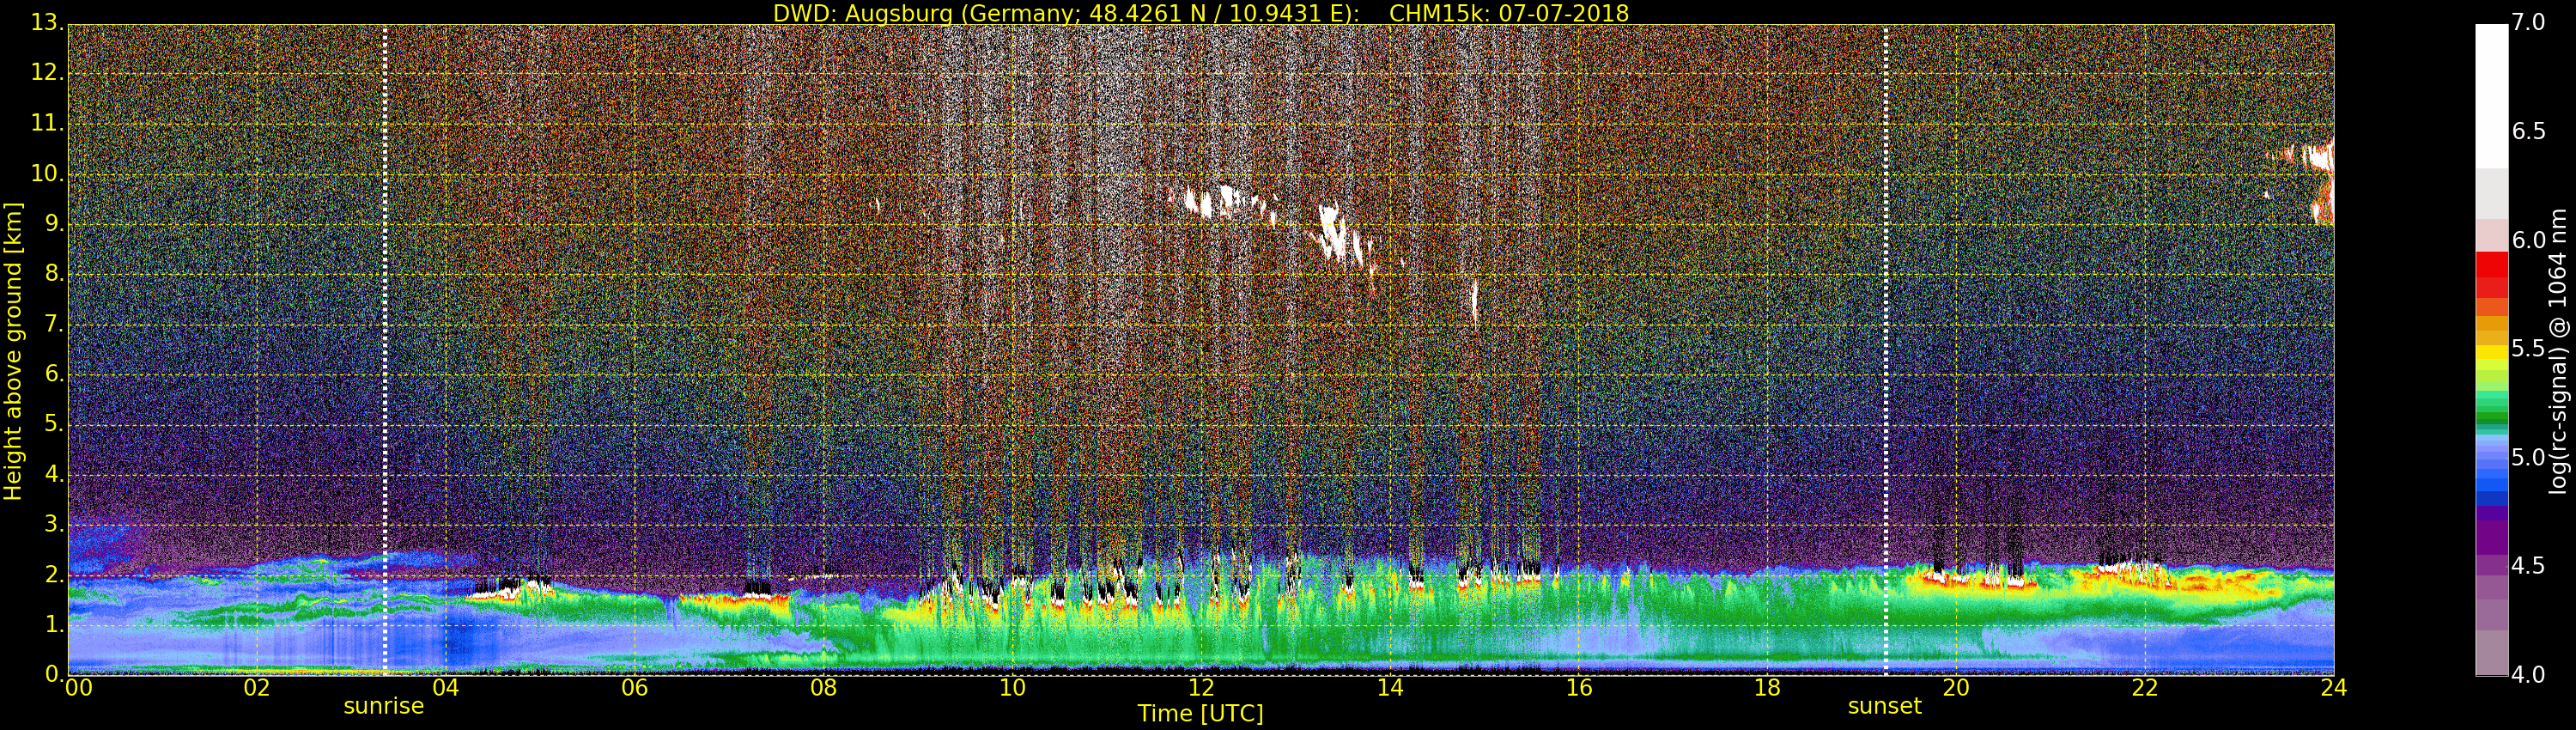2576x730 pixels.
Task: Click the '4.' height axis tick label
Action: click(x=54, y=474)
